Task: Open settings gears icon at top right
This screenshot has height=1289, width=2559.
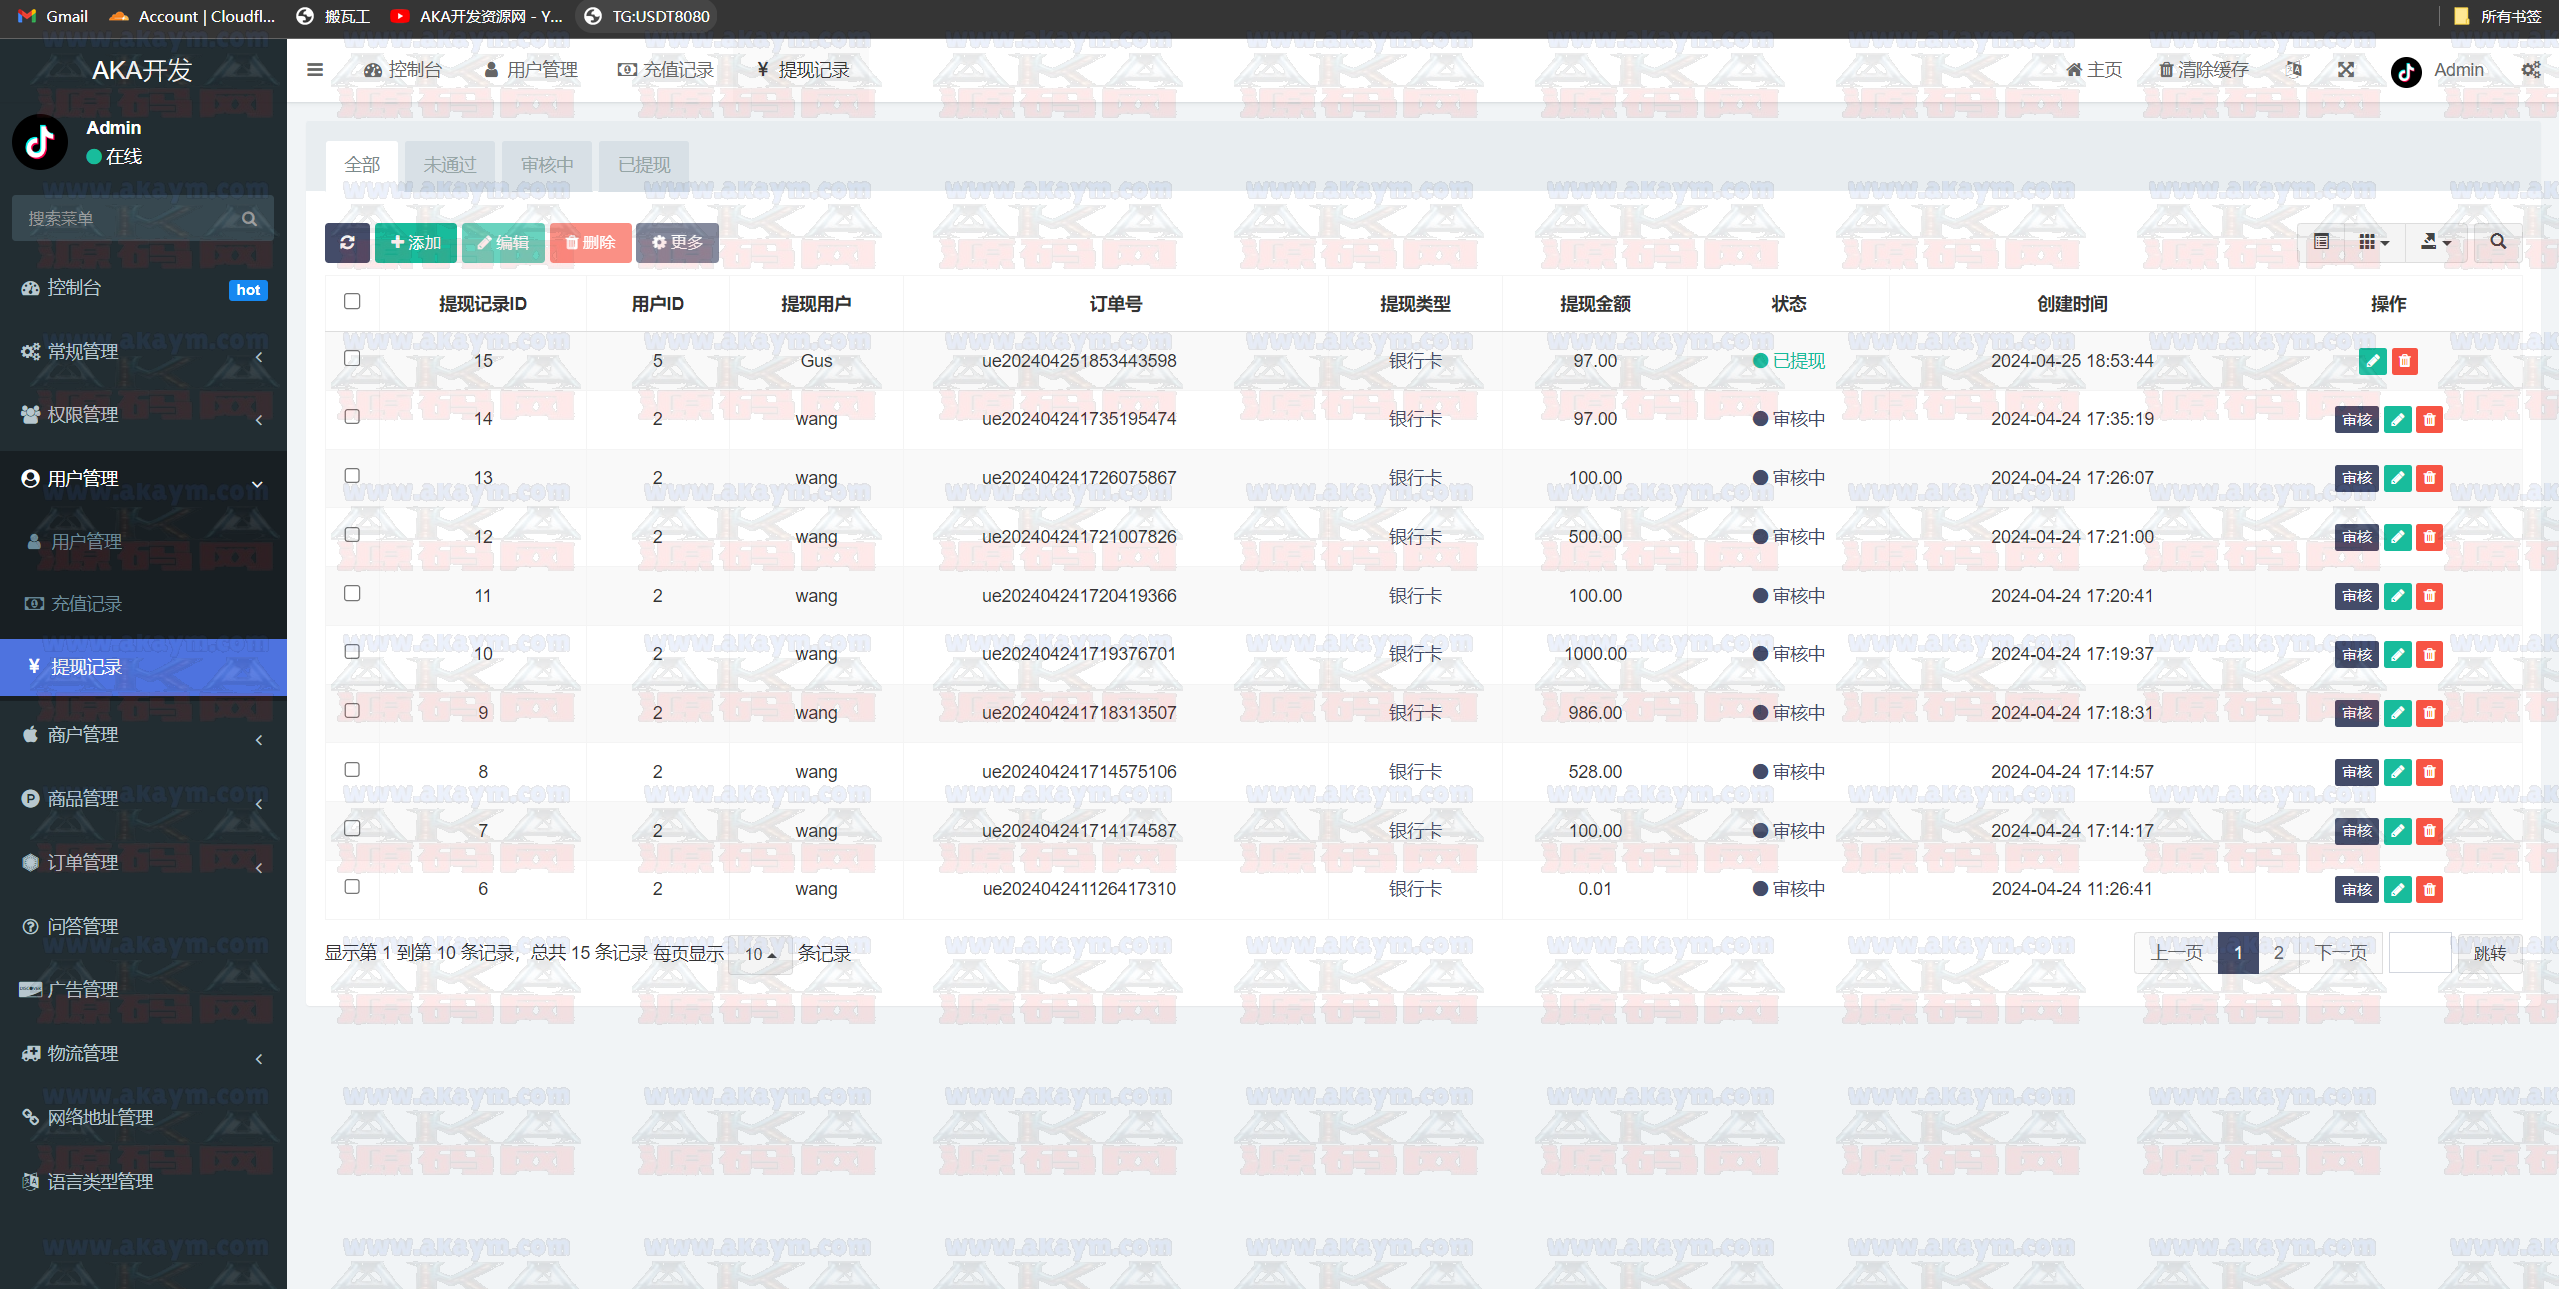Action: (2530, 70)
